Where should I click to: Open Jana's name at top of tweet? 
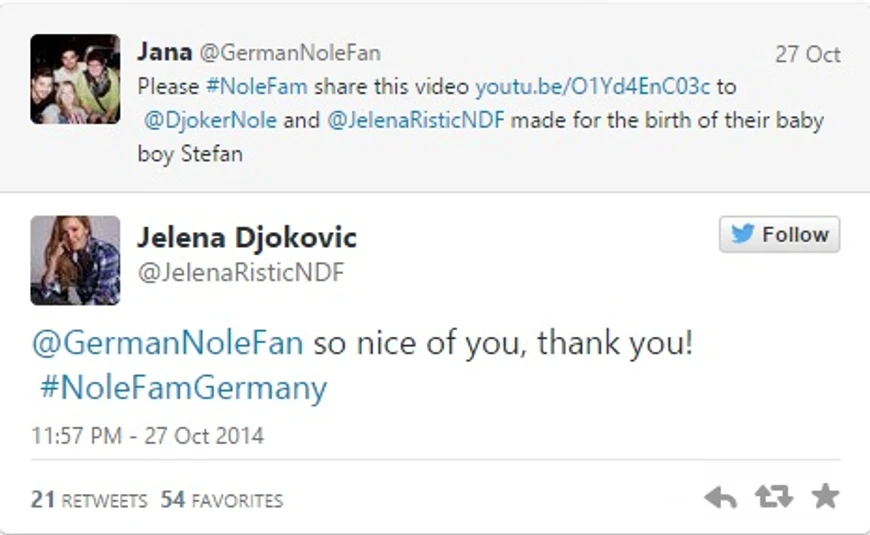point(165,52)
